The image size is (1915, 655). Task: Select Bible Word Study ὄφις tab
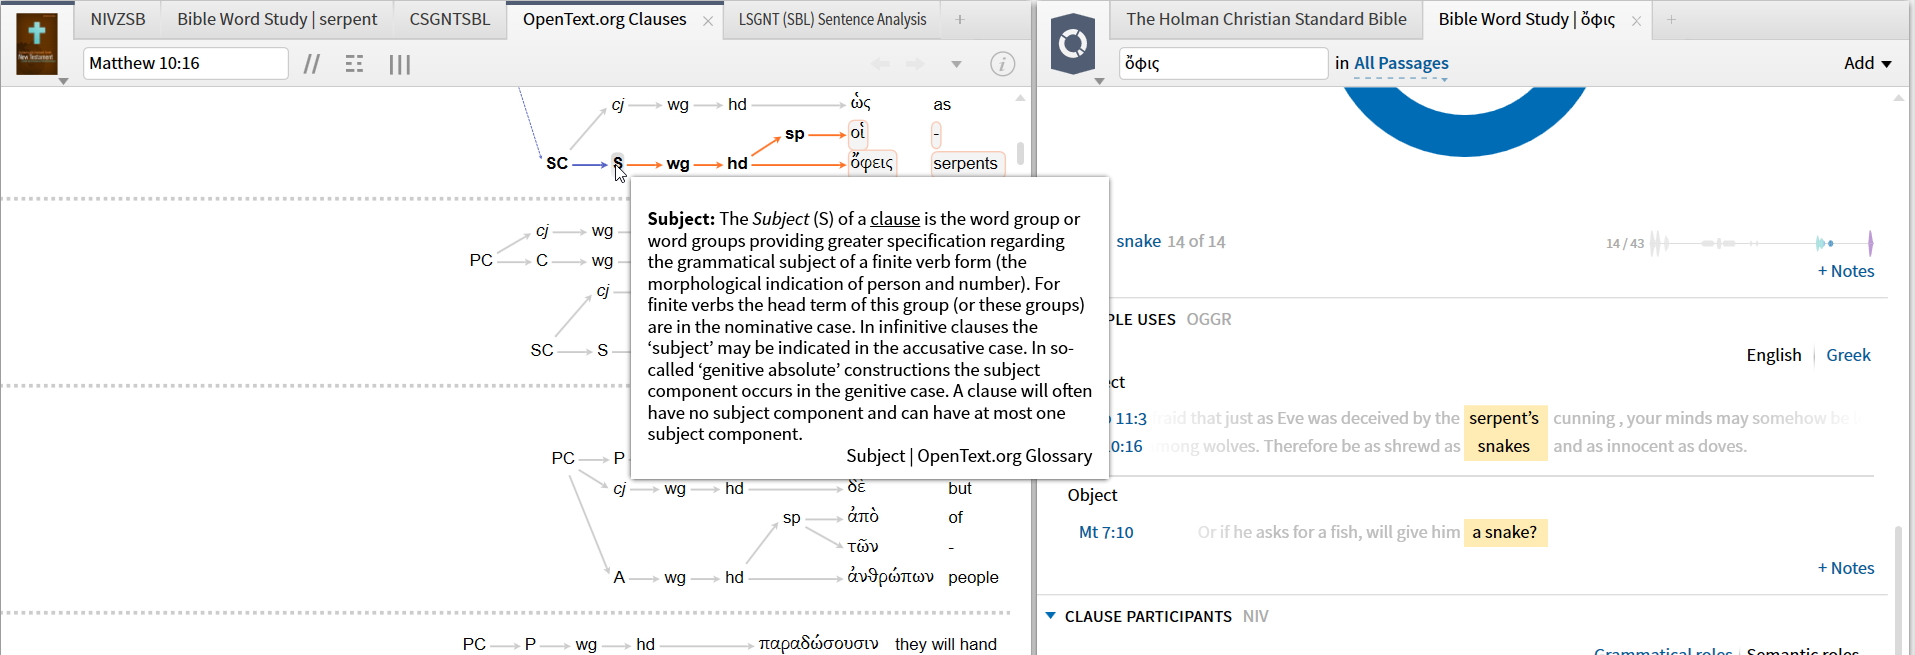point(1526,19)
